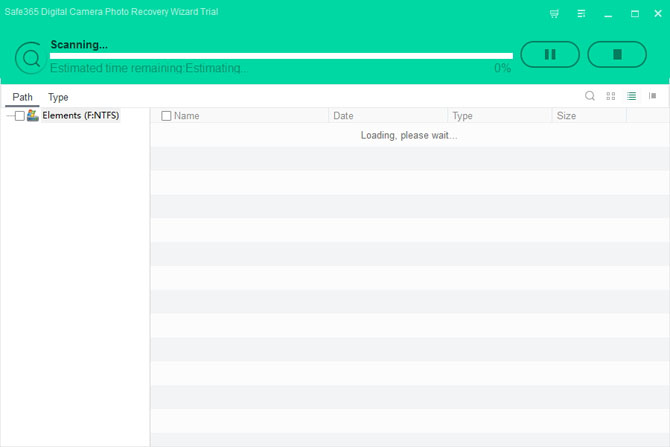Click the scanning magnifier circle icon

[x=30, y=58]
